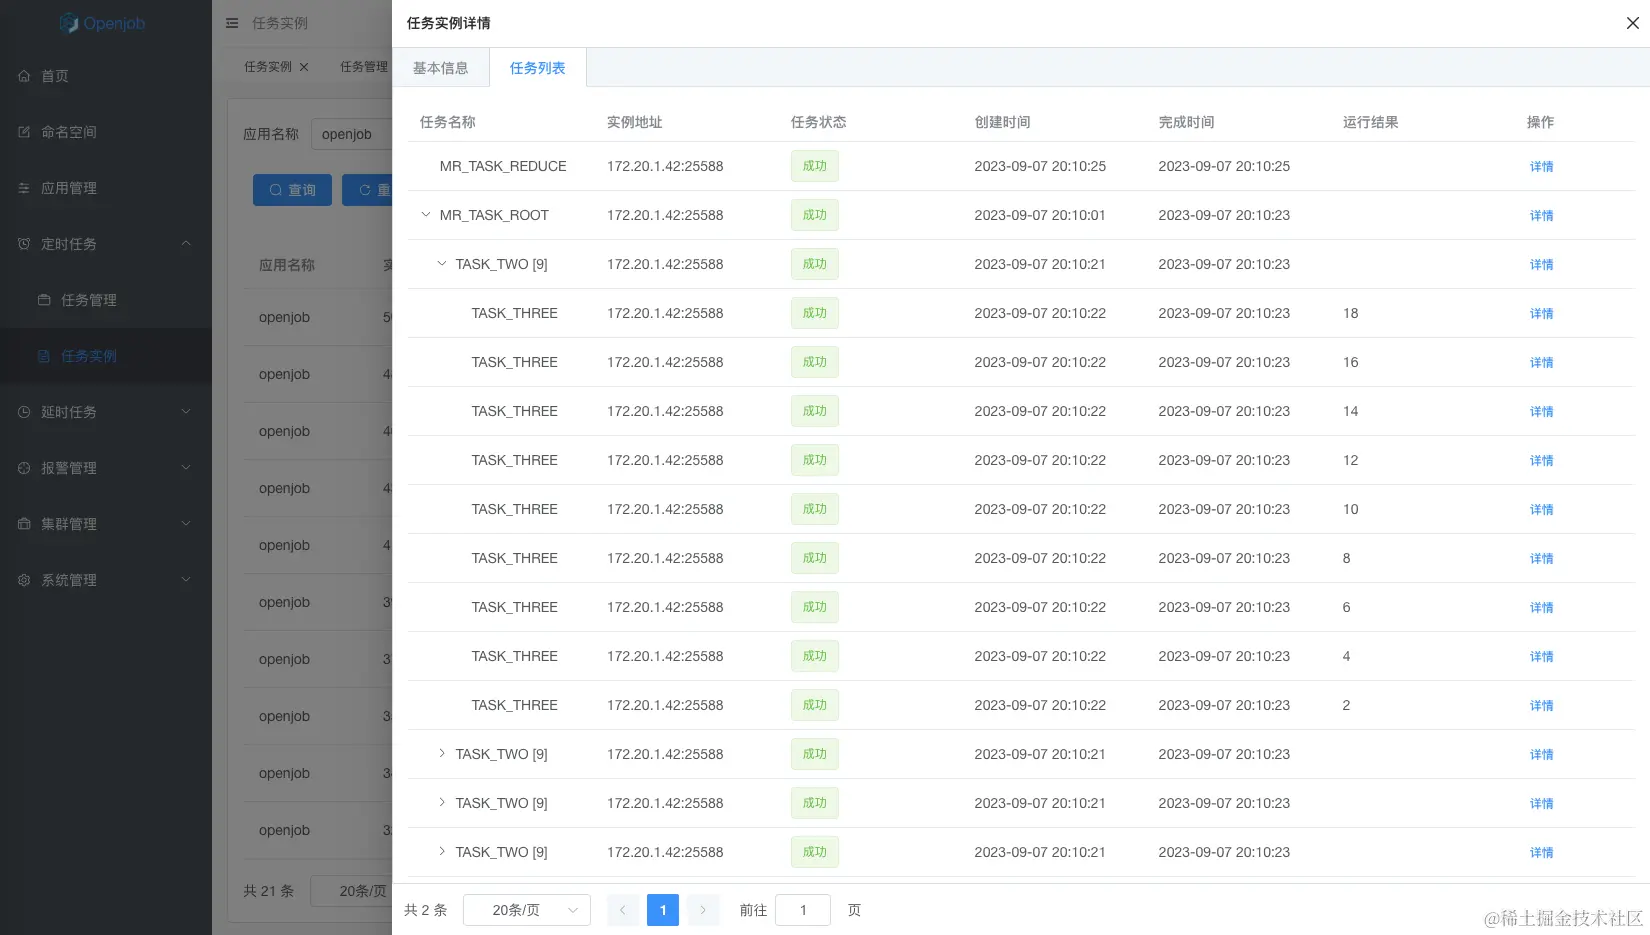
Task: Click the 前往 page number input
Action: point(803,910)
